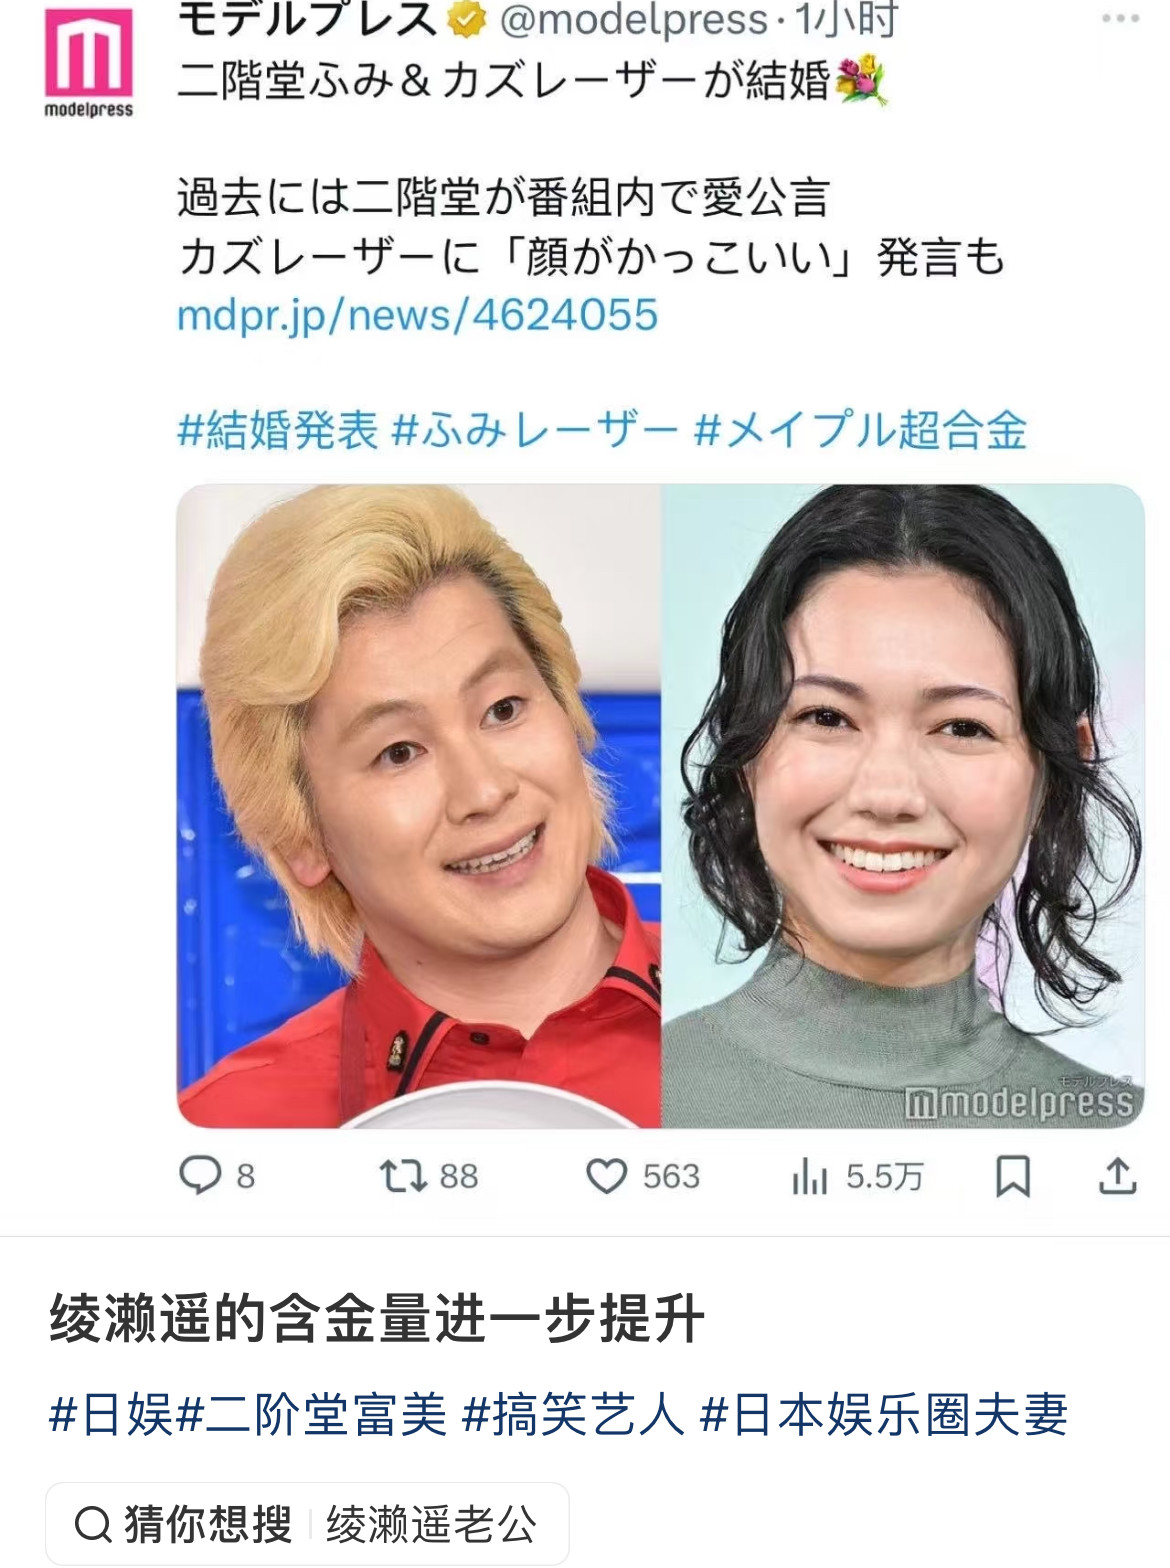
Task: Open the #二阶堂富美 topic tag
Action: 312,1414
